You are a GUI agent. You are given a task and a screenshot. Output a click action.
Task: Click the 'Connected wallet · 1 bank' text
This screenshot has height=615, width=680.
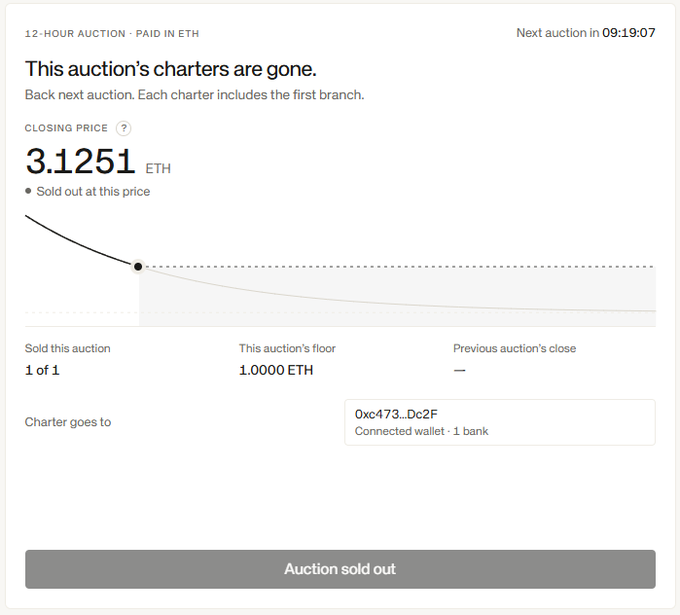pyautogui.click(x=422, y=431)
